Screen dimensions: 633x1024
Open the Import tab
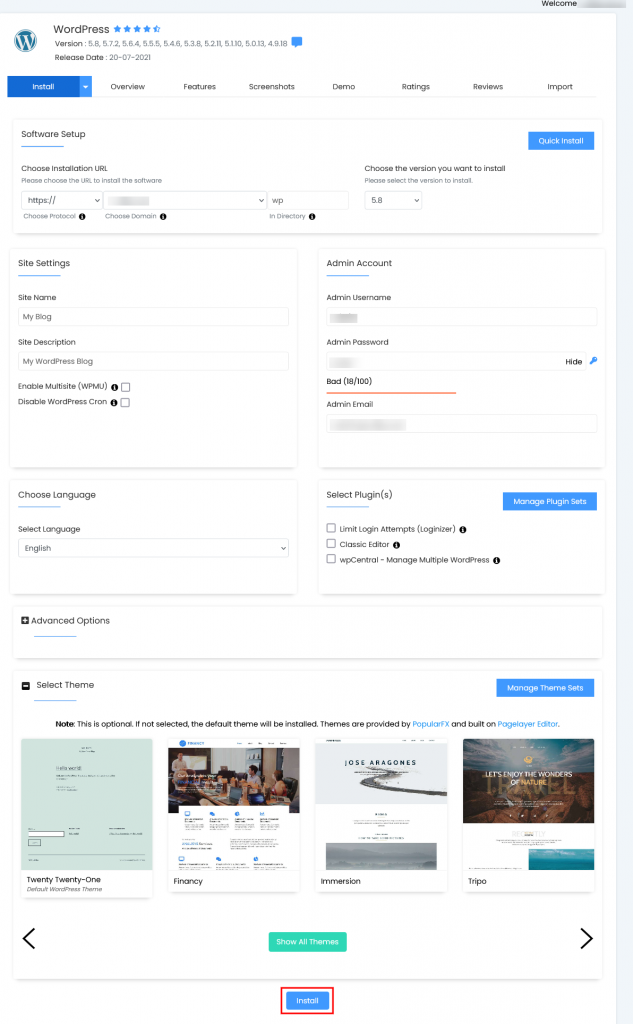560,86
